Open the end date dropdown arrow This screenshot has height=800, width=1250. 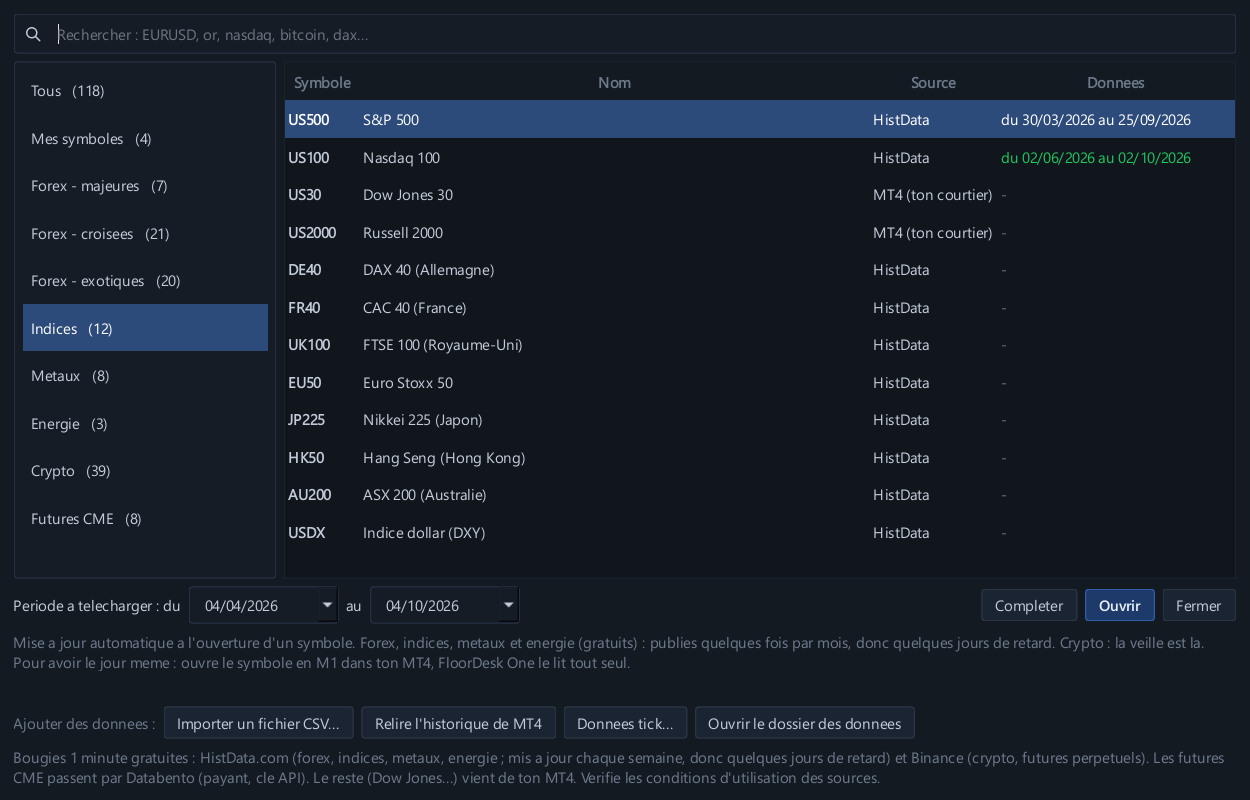click(509, 605)
